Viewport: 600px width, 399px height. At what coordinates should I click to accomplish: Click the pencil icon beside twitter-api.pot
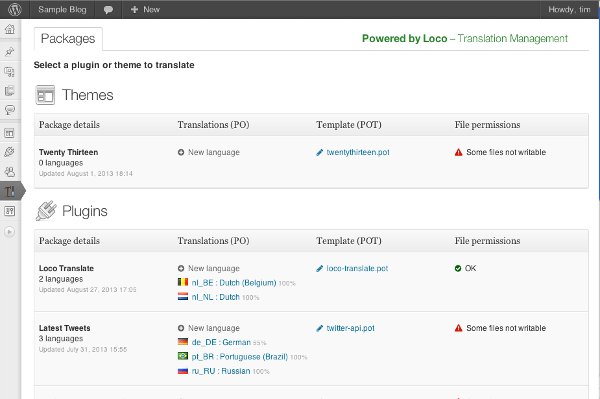[x=320, y=328]
